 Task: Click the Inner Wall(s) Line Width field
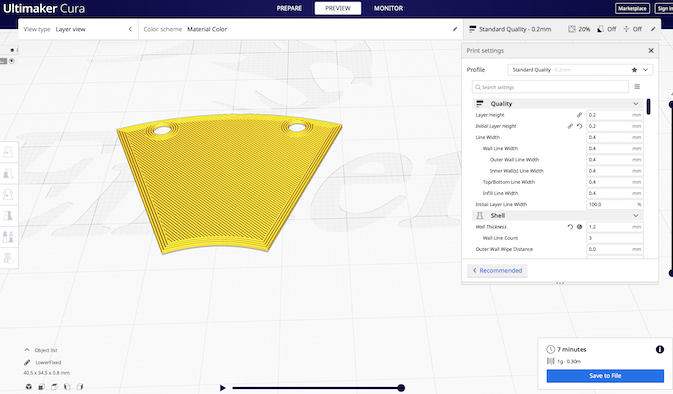coord(615,171)
